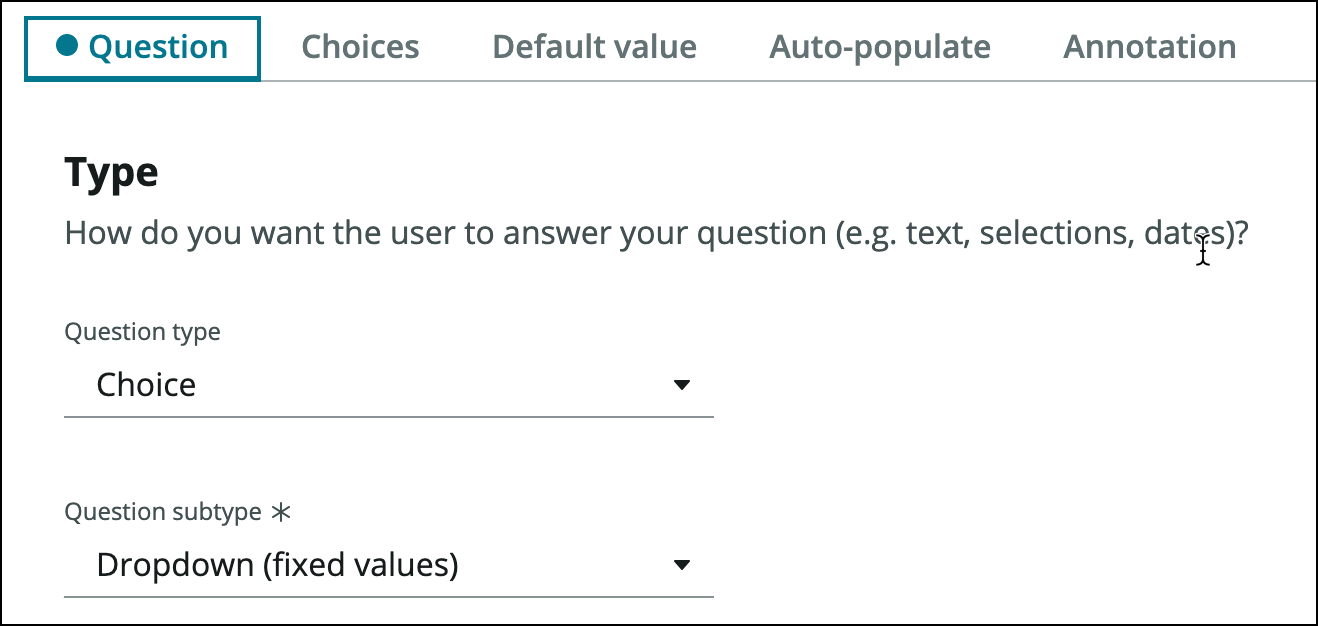
Task: Open the Annotation tab
Action: coord(1149,47)
